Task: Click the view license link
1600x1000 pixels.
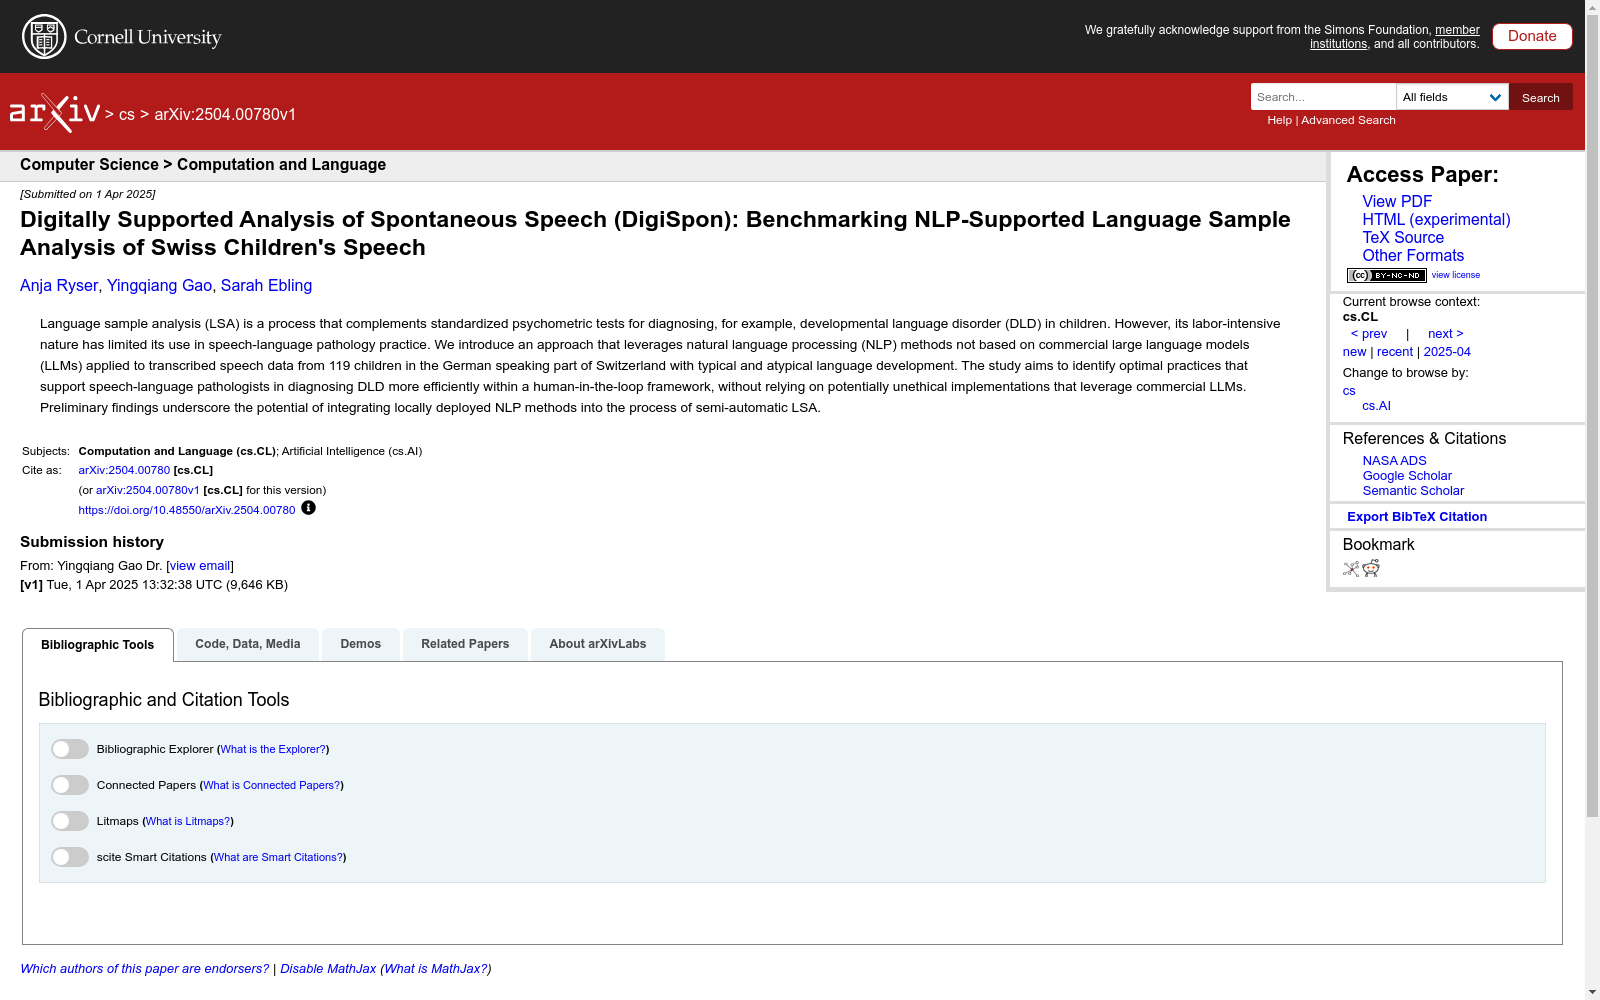Action: coord(1456,275)
